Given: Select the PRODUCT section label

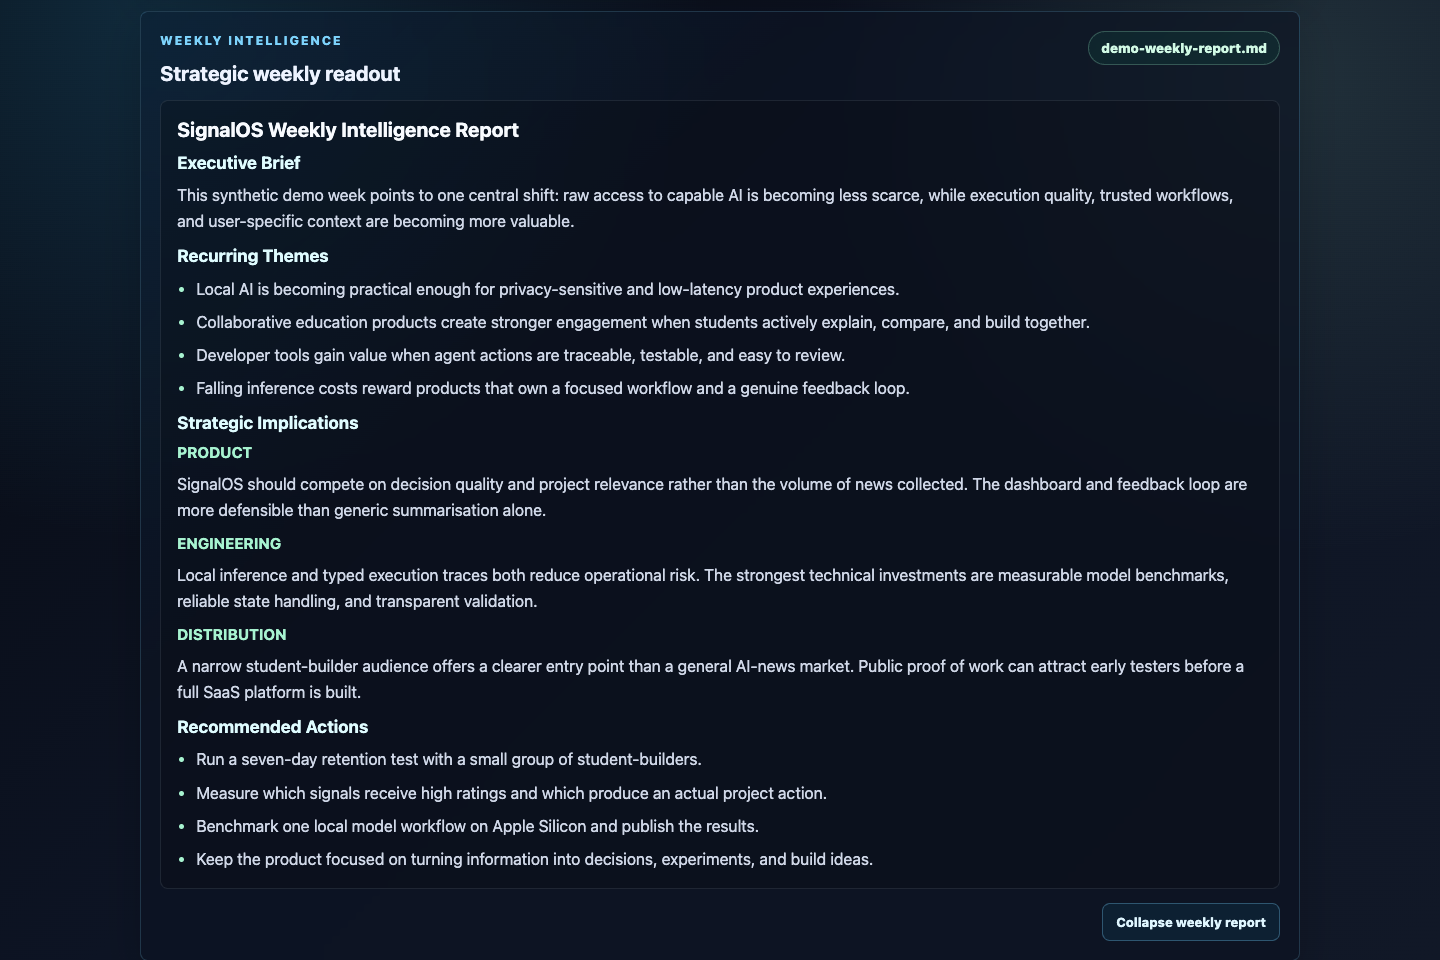Looking at the screenshot, I should pos(214,453).
